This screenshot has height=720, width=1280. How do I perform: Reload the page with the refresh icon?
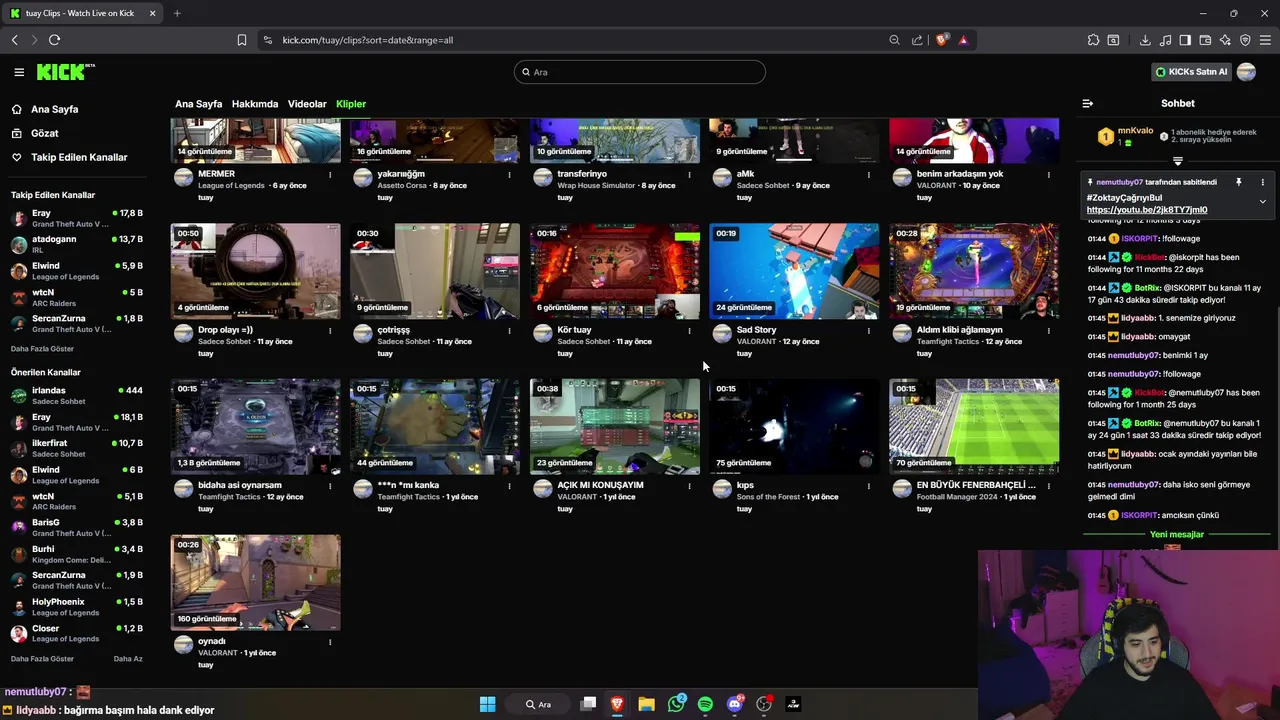(54, 40)
